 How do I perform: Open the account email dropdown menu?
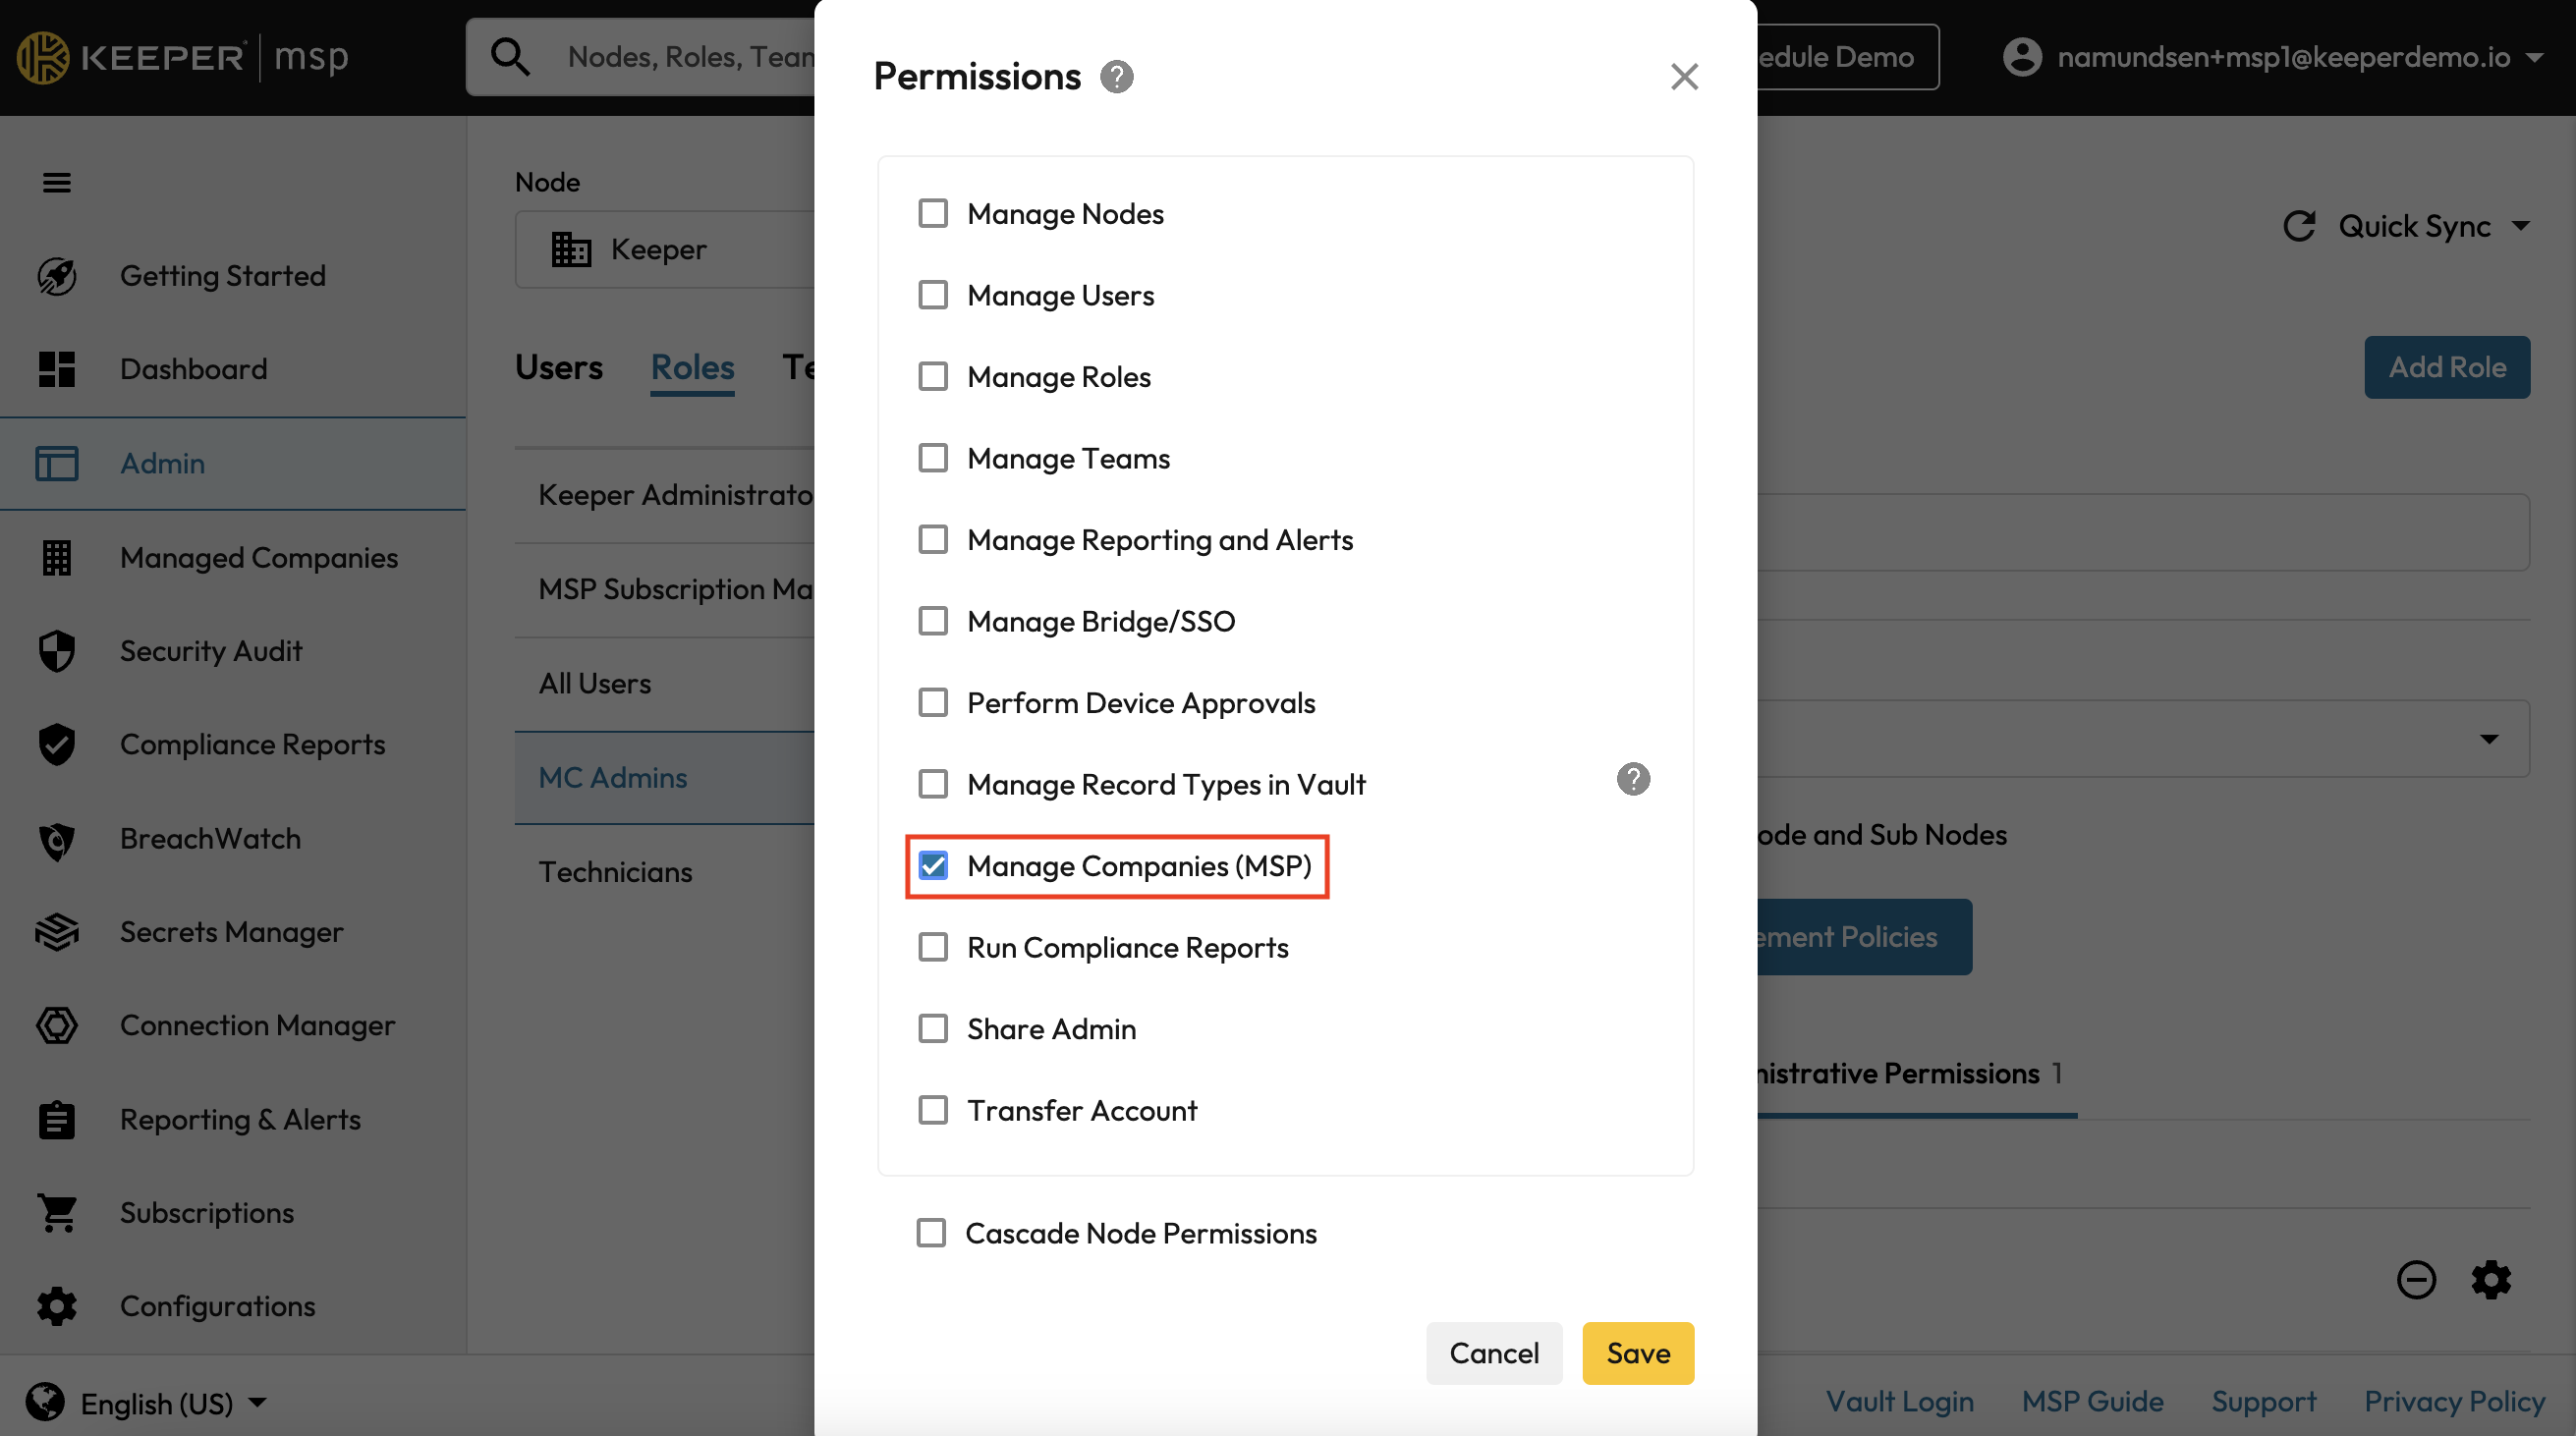point(2533,57)
